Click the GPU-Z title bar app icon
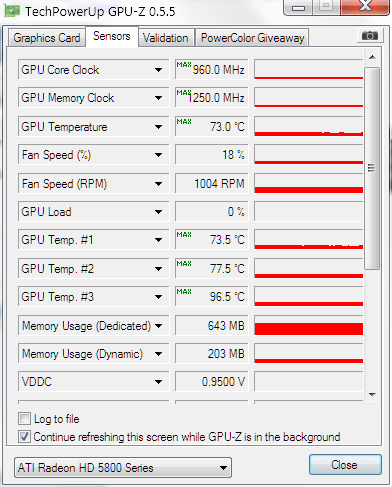Image resolution: width=392 pixels, height=487 pixels. coord(12,11)
